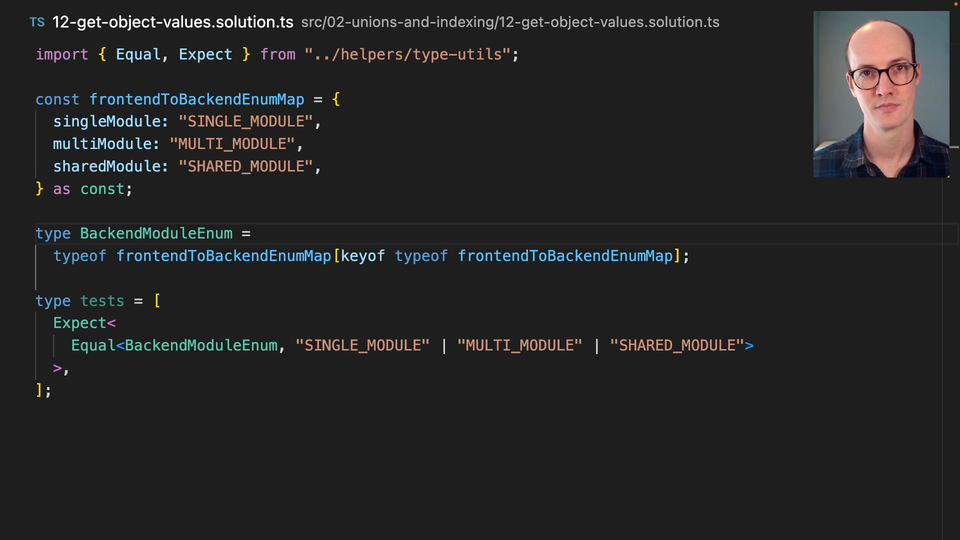960x540 pixels.
Task: Click Expect in the import statement
Action: pos(205,54)
